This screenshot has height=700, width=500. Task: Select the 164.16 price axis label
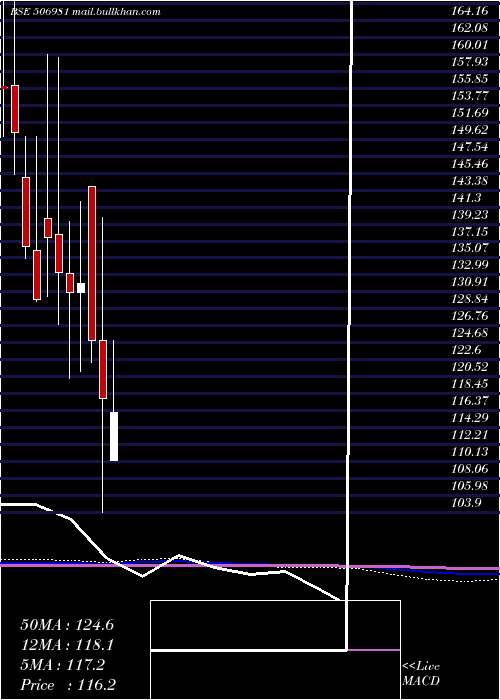pyautogui.click(x=469, y=11)
